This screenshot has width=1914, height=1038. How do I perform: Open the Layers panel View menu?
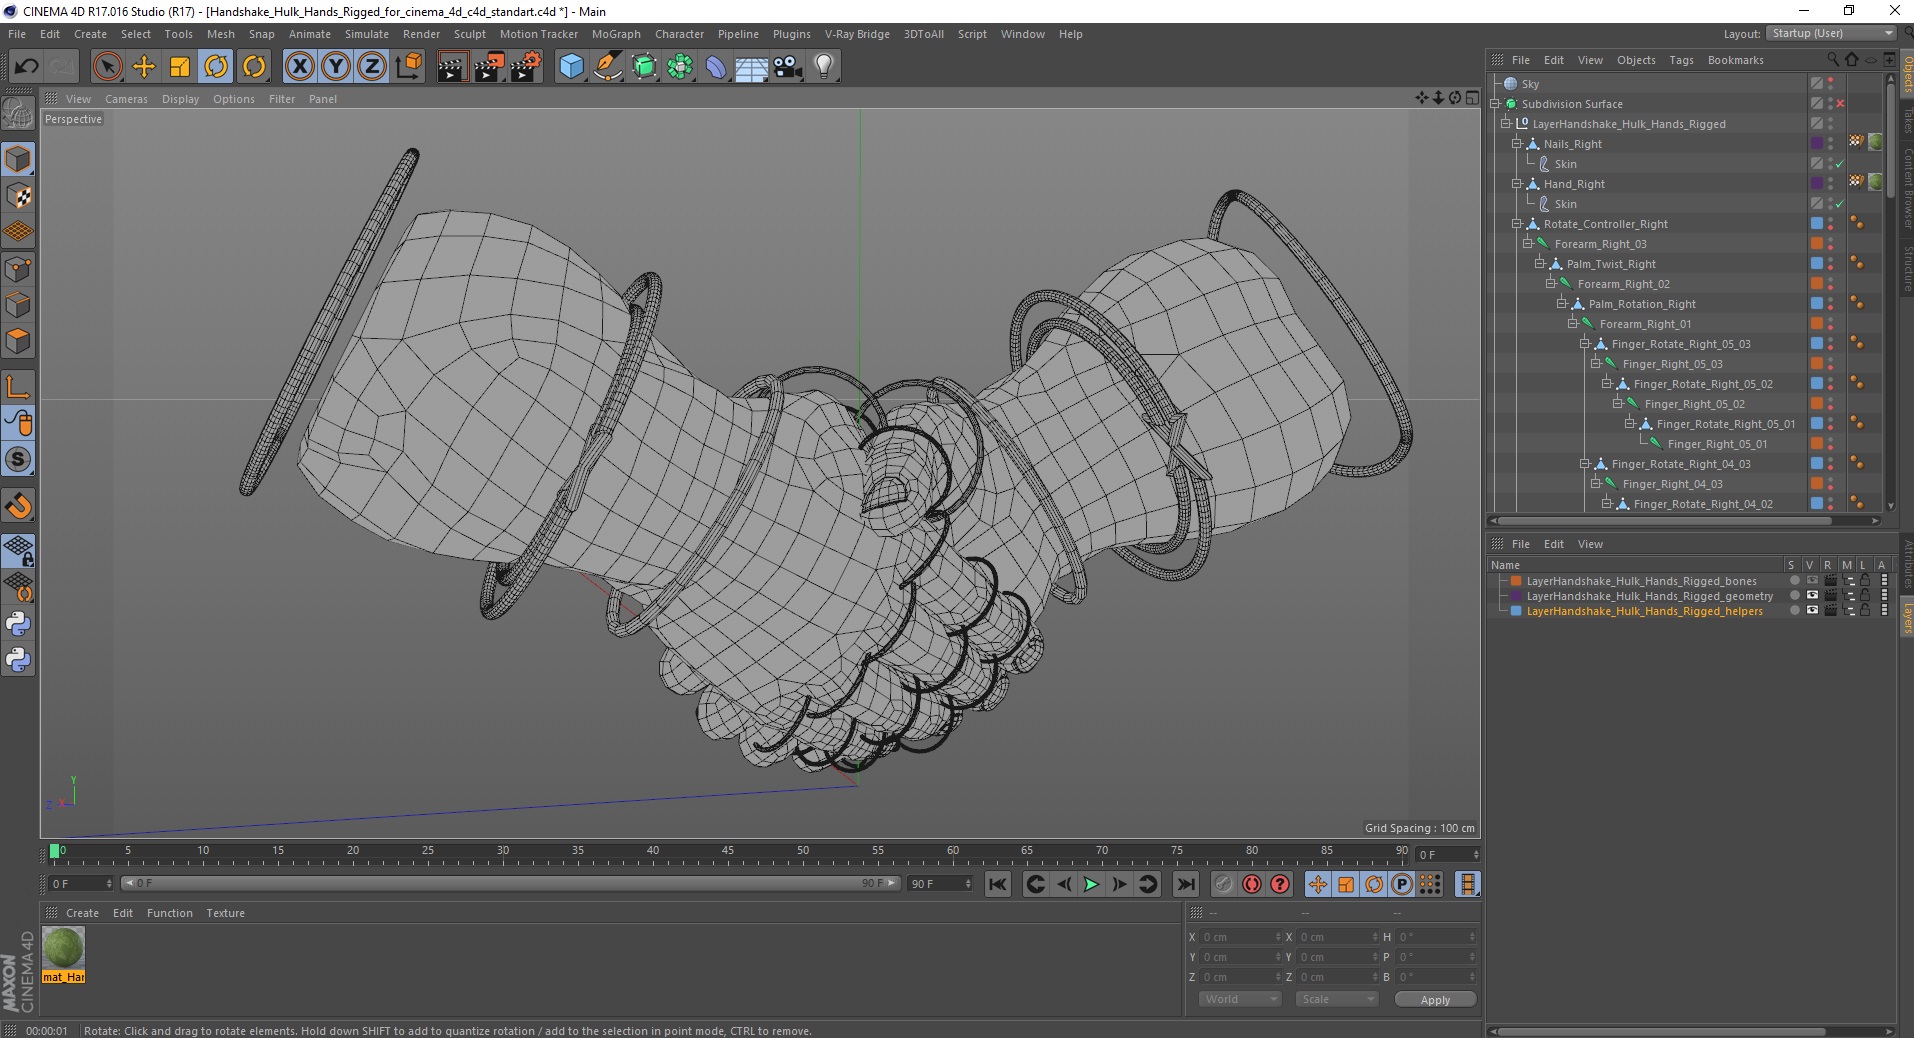[1590, 544]
